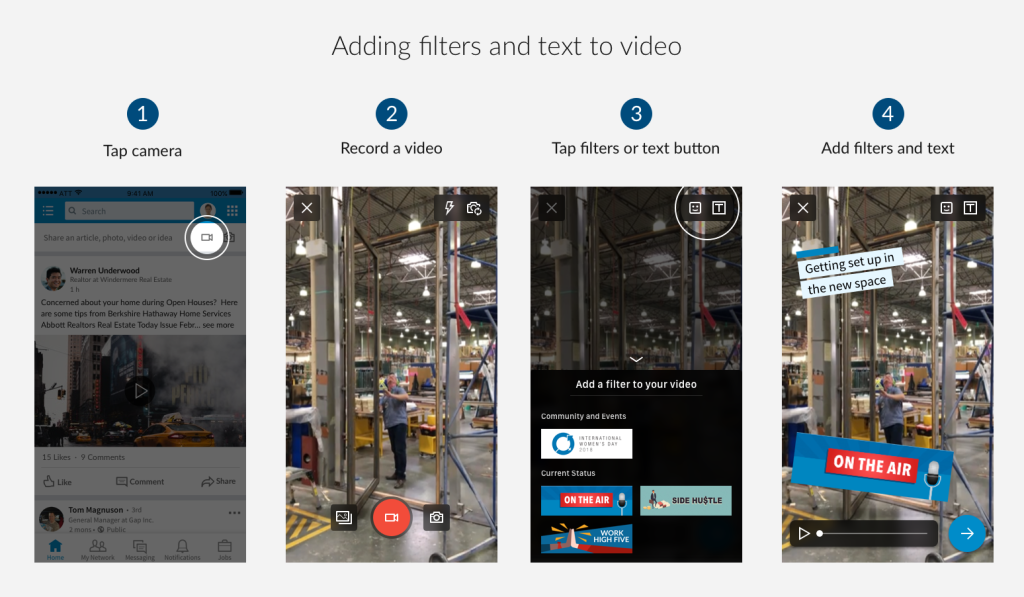The height and width of the screenshot is (597, 1024).
Task: Open the photo gallery icon beside record
Action: [344, 517]
